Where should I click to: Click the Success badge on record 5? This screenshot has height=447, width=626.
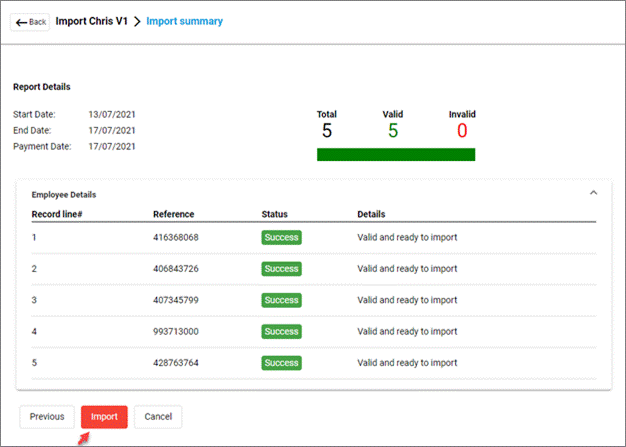[x=281, y=363]
